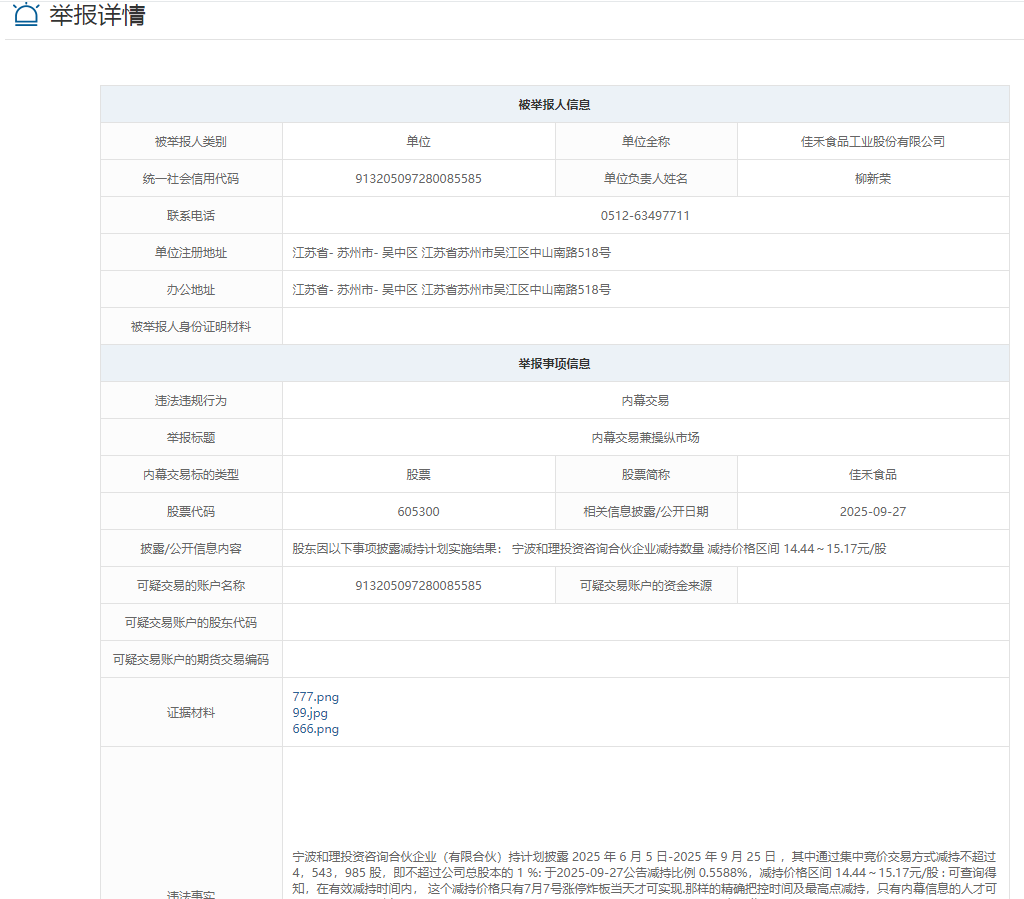Select the 单位全称 label

pyautogui.click(x=646, y=142)
